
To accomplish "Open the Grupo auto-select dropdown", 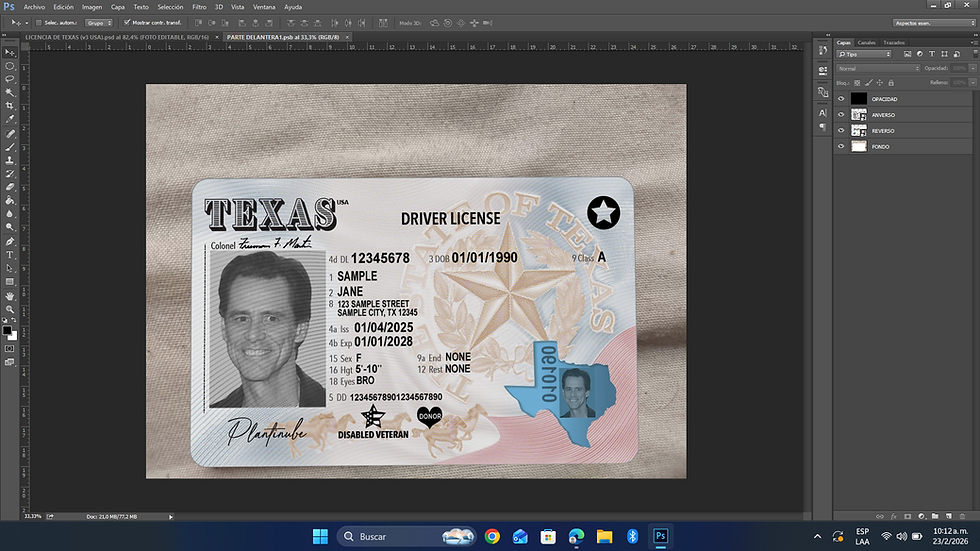I will pos(99,23).
